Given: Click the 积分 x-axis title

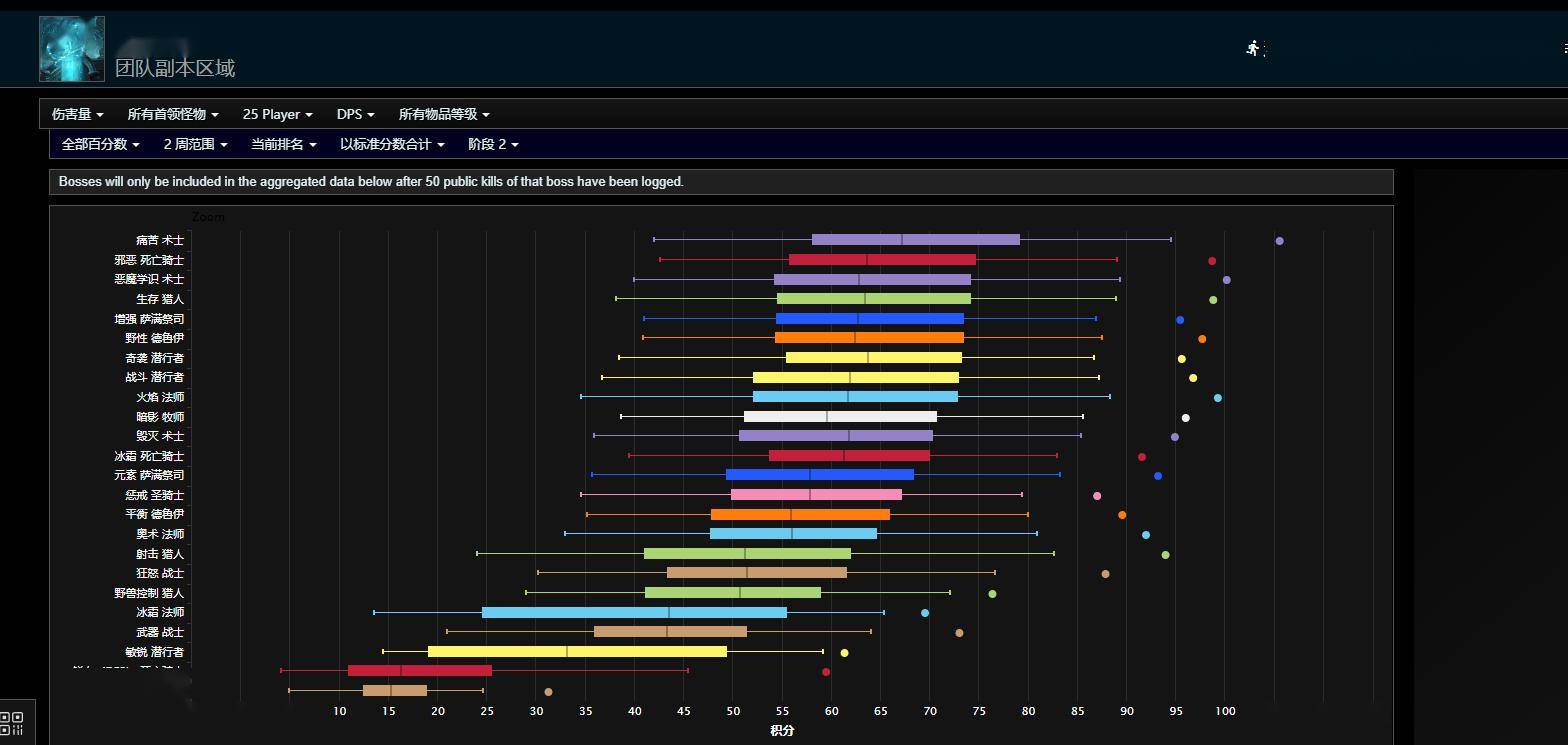Looking at the screenshot, I should 782,731.
